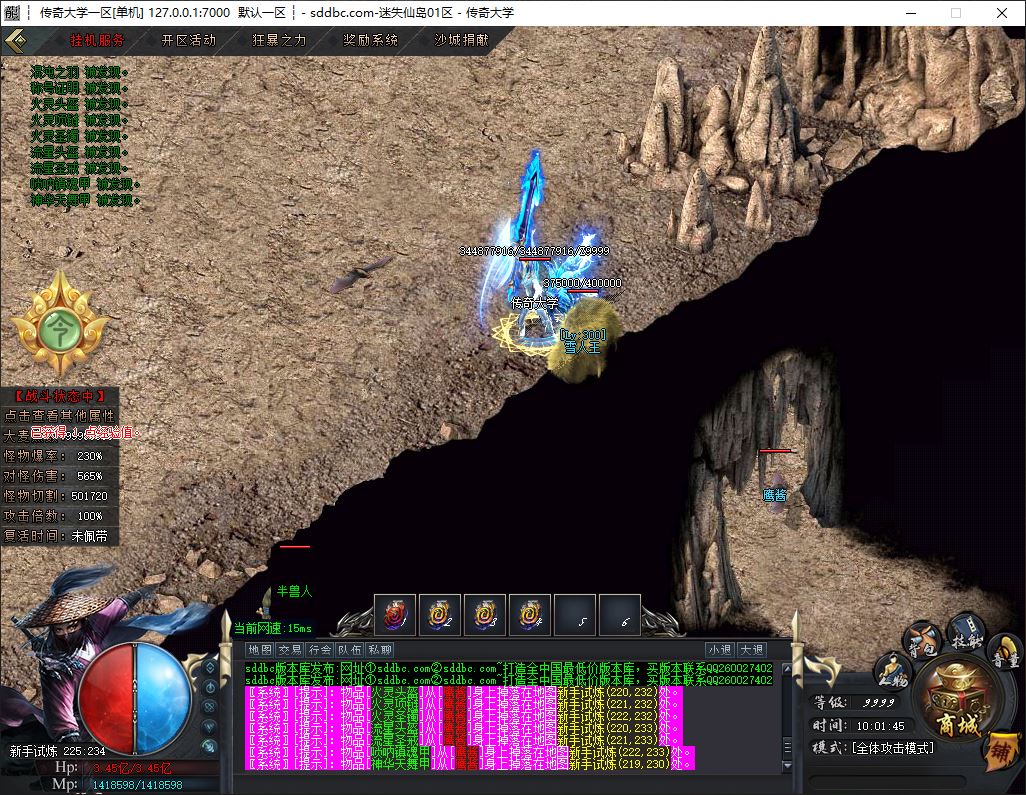
Task: Click the 半兽人 monster label
Action: coord(294,592)
